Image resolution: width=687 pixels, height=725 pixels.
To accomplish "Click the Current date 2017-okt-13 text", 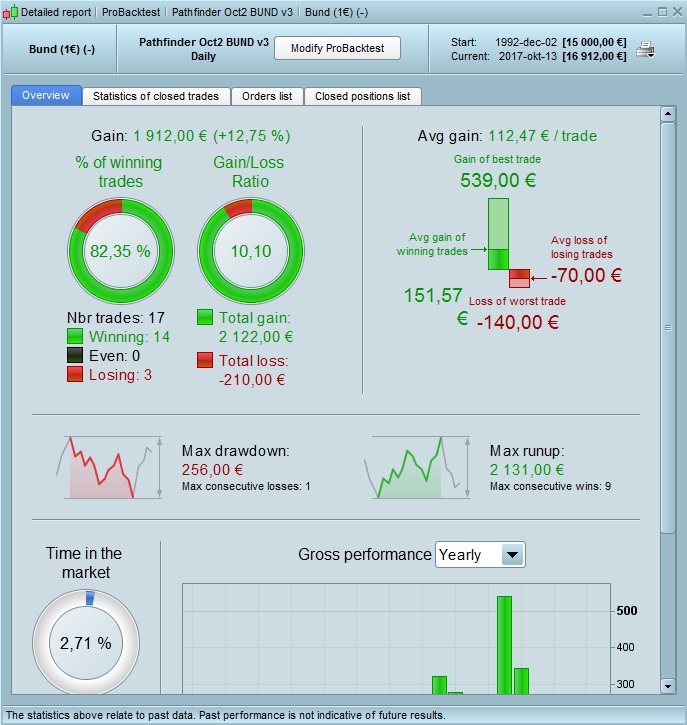I will (x=528, y=56).
